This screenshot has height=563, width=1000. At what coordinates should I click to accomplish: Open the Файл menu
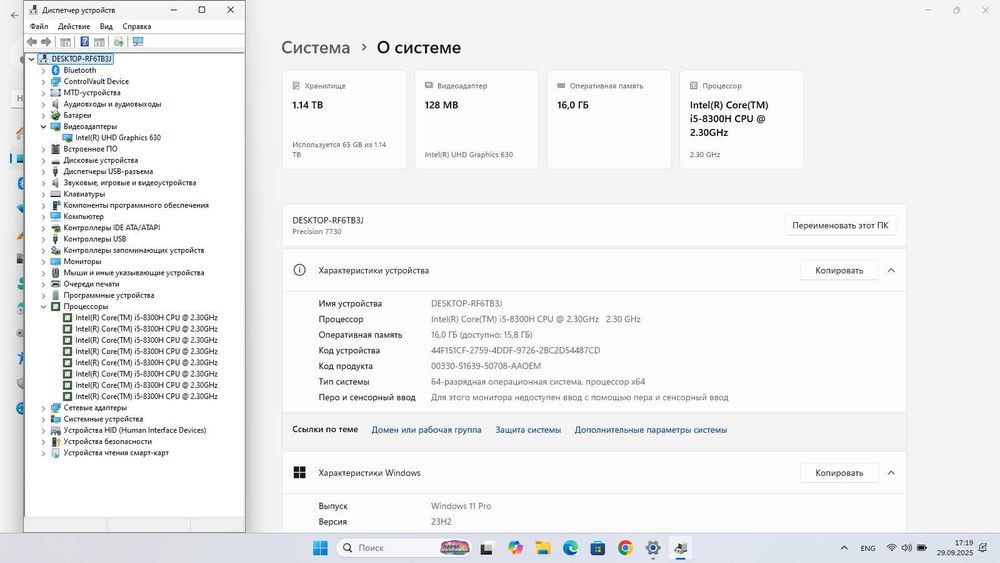(x=39, y=26)
